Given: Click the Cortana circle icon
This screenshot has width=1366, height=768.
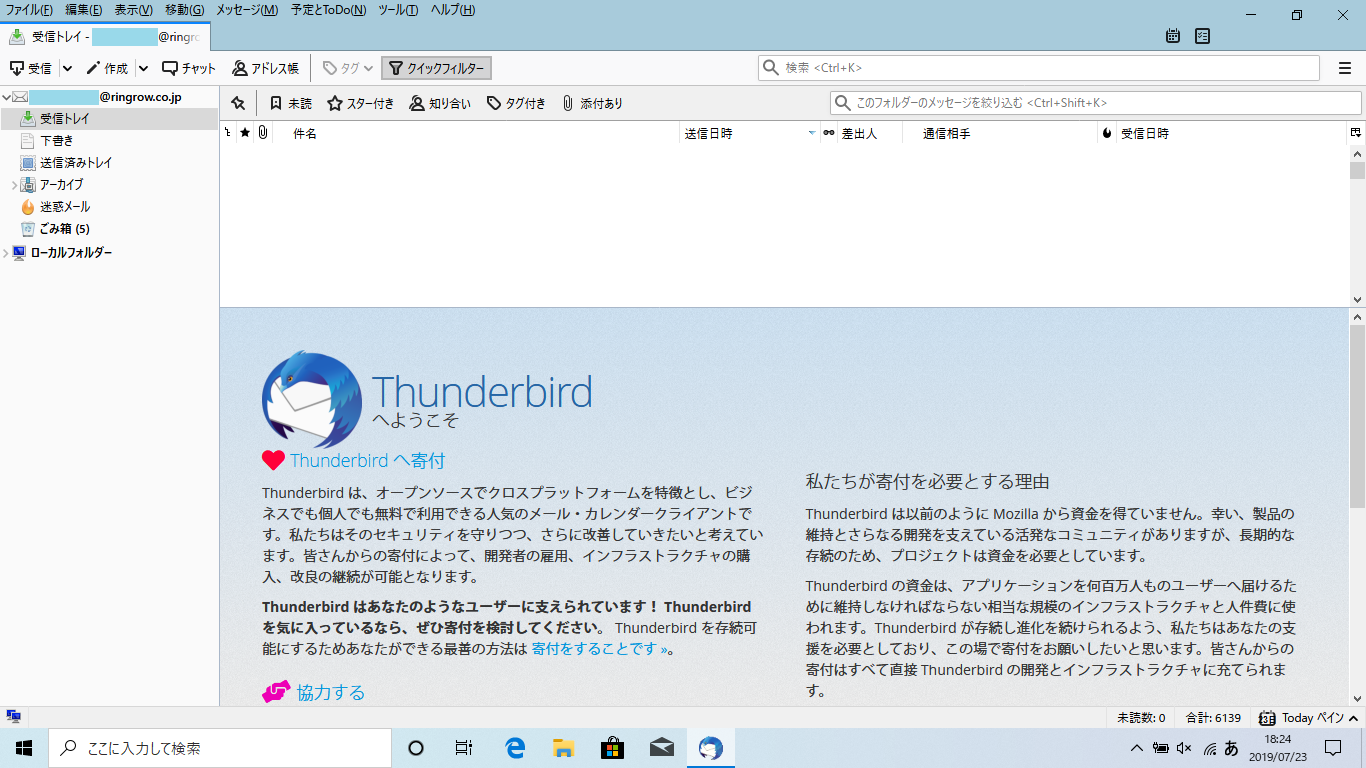Looking at the screenshot, I should (416, 748).
